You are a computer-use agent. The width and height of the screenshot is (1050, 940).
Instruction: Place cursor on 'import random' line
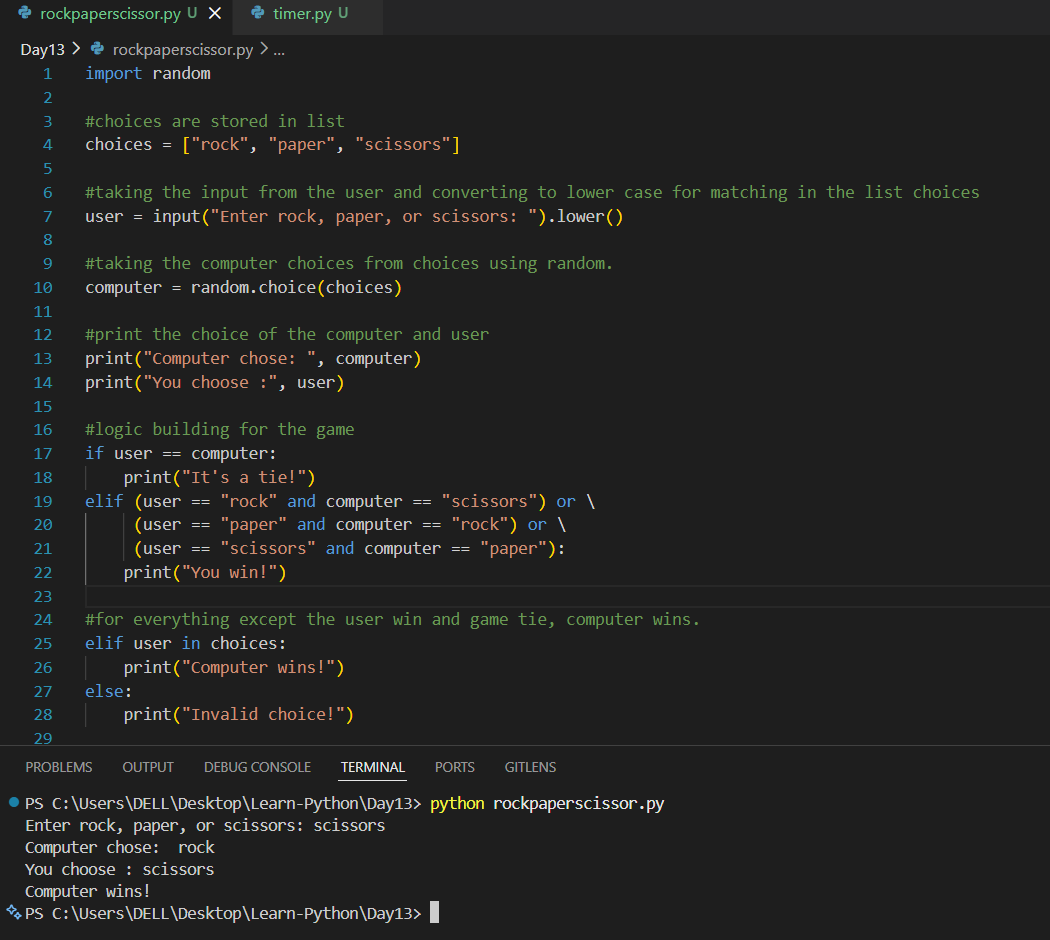[x=148, y=74]
